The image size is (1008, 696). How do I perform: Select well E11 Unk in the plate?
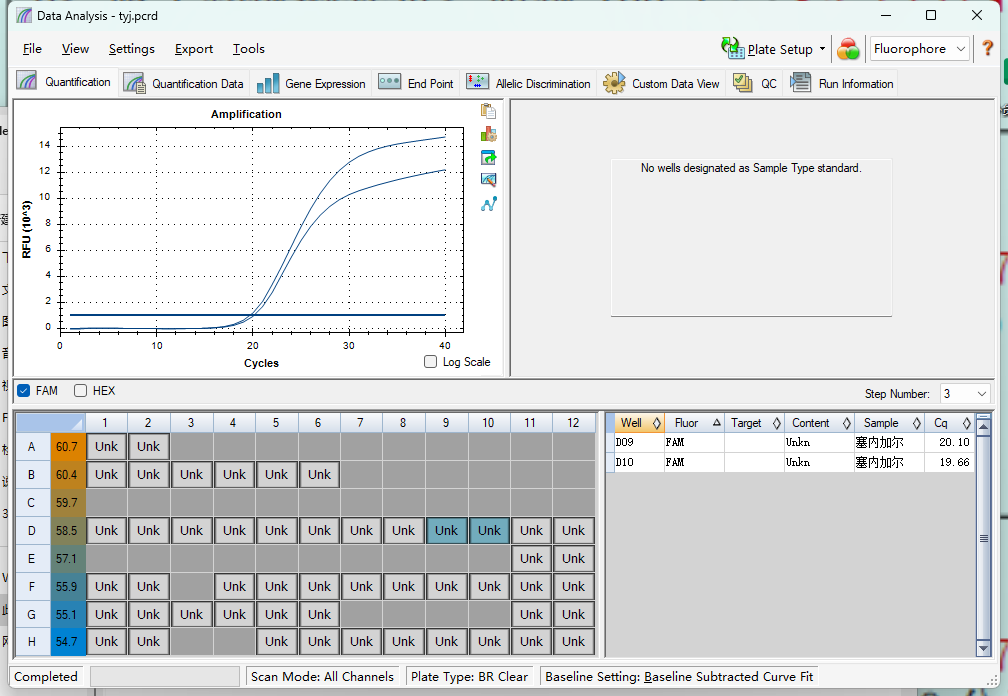pos(531,558)
